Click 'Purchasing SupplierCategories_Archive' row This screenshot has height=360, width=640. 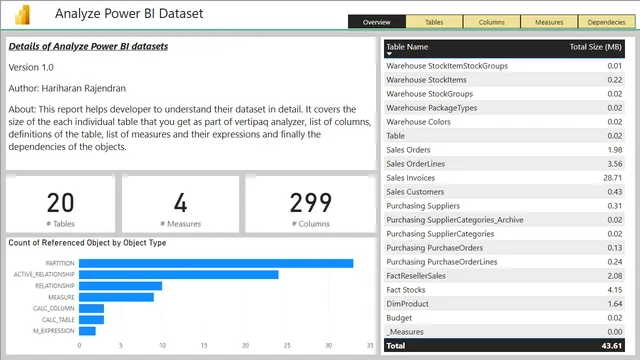click(x=504, y=220)
